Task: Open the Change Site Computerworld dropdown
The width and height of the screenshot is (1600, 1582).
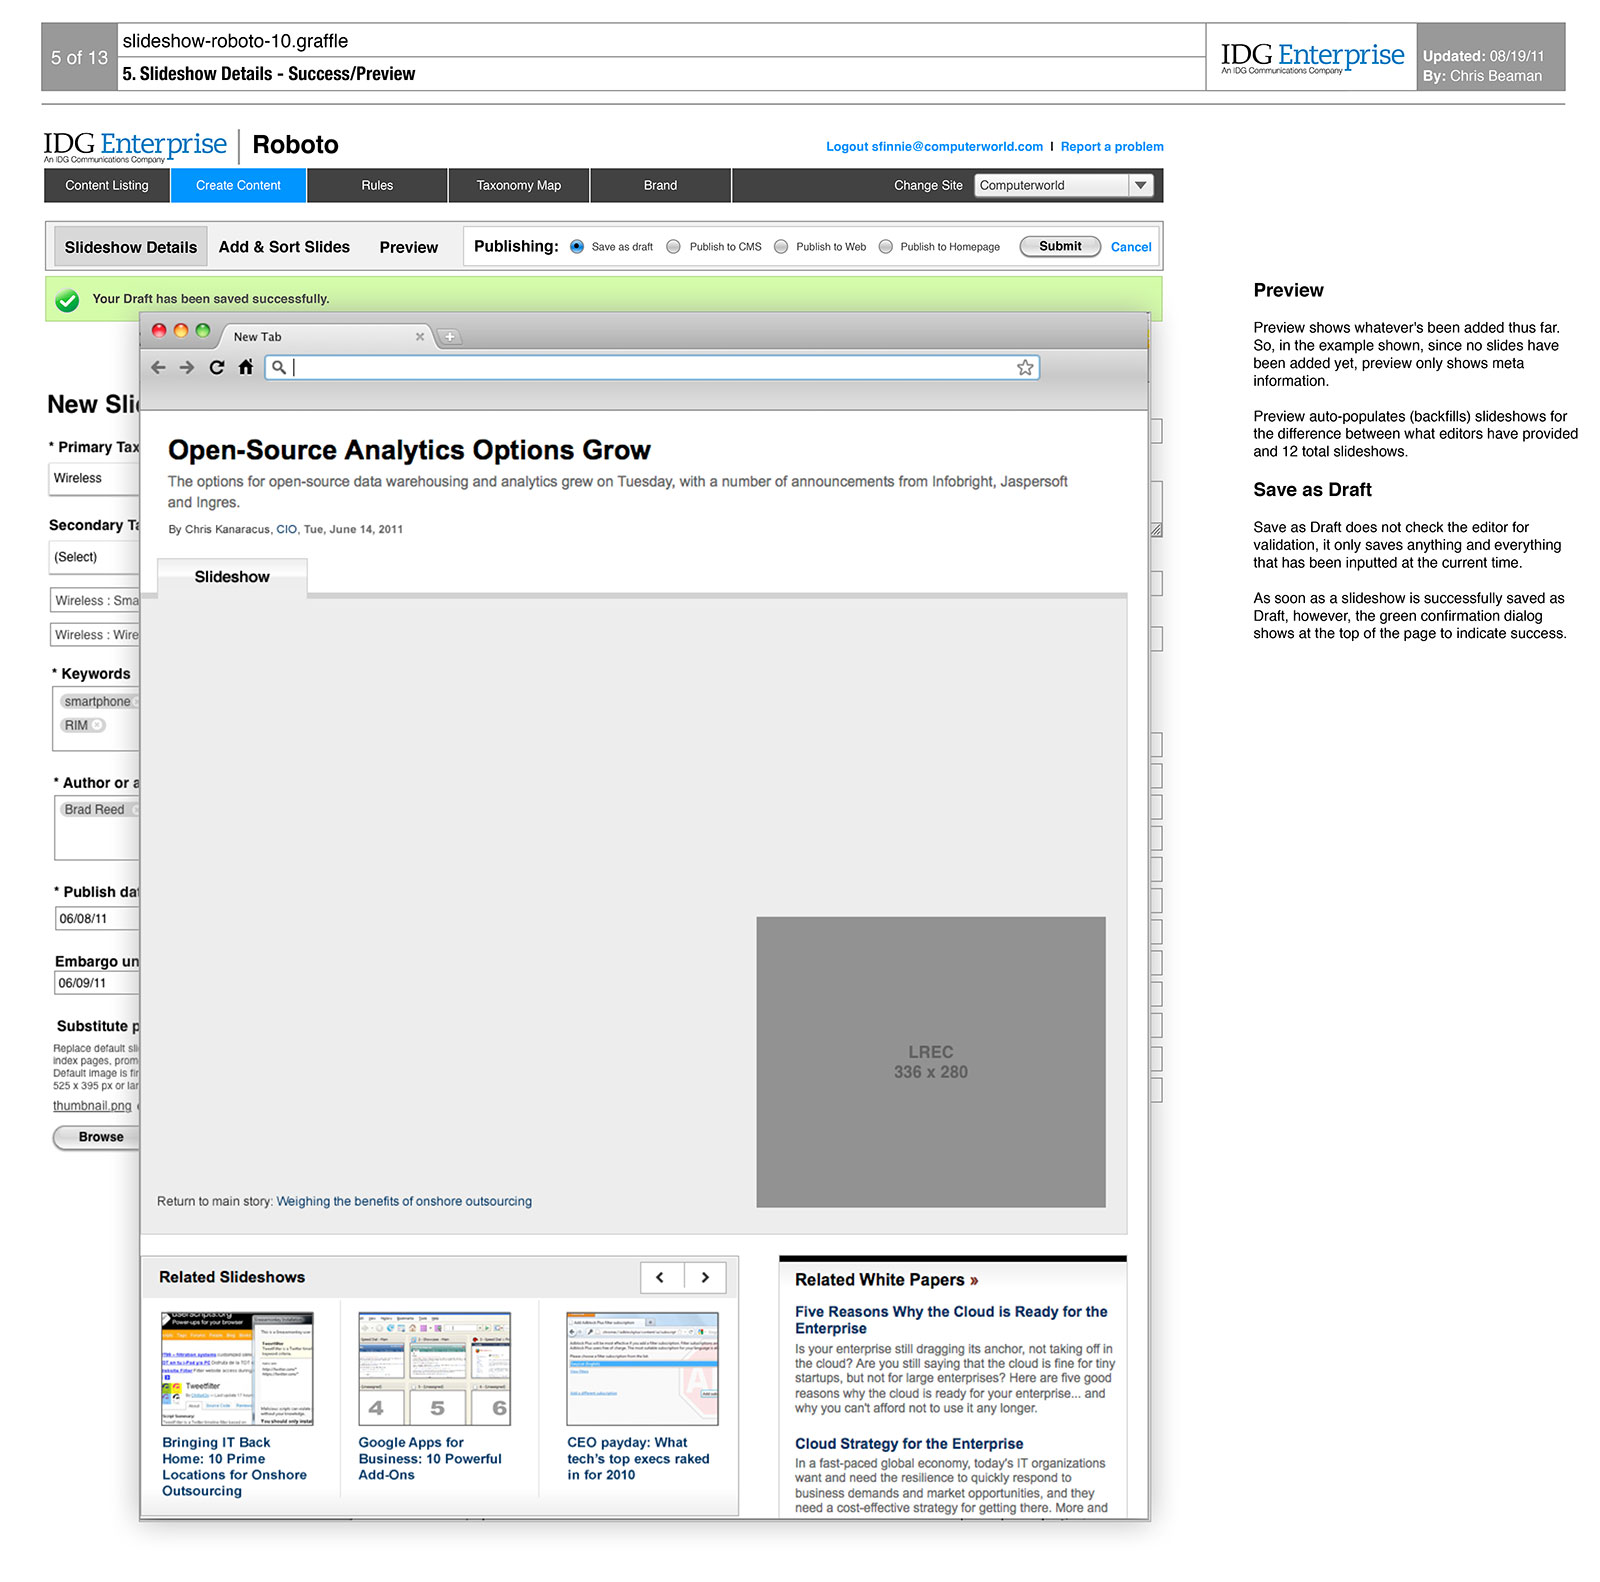Action: (1064, 185)
